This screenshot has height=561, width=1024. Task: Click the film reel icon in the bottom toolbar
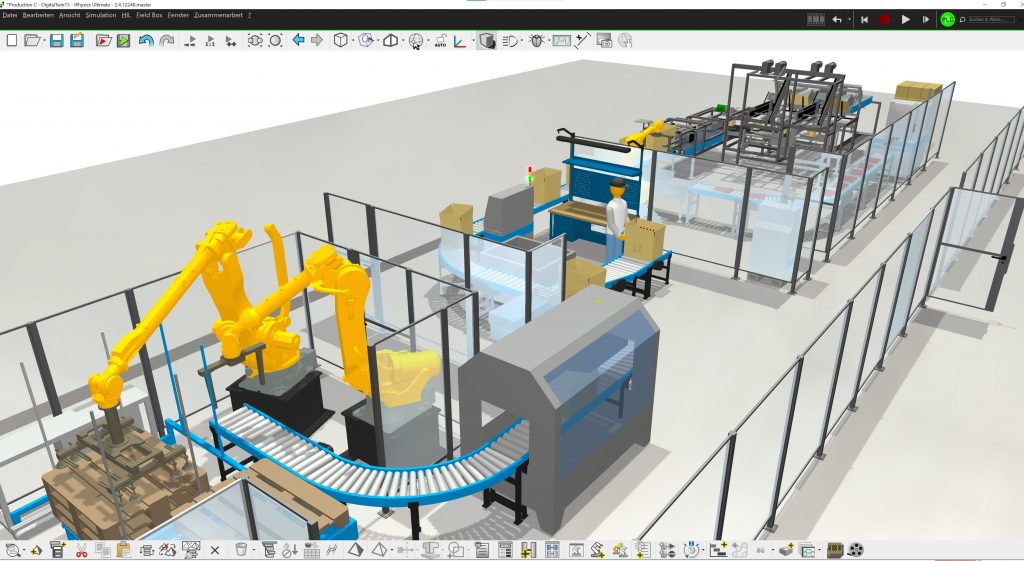coord(855,549)
